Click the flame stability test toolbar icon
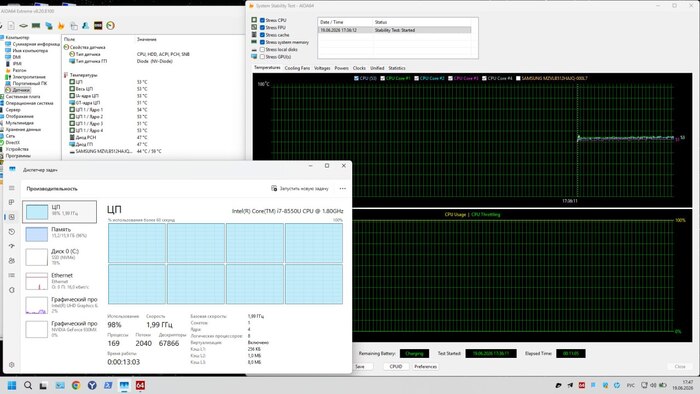 61,26
